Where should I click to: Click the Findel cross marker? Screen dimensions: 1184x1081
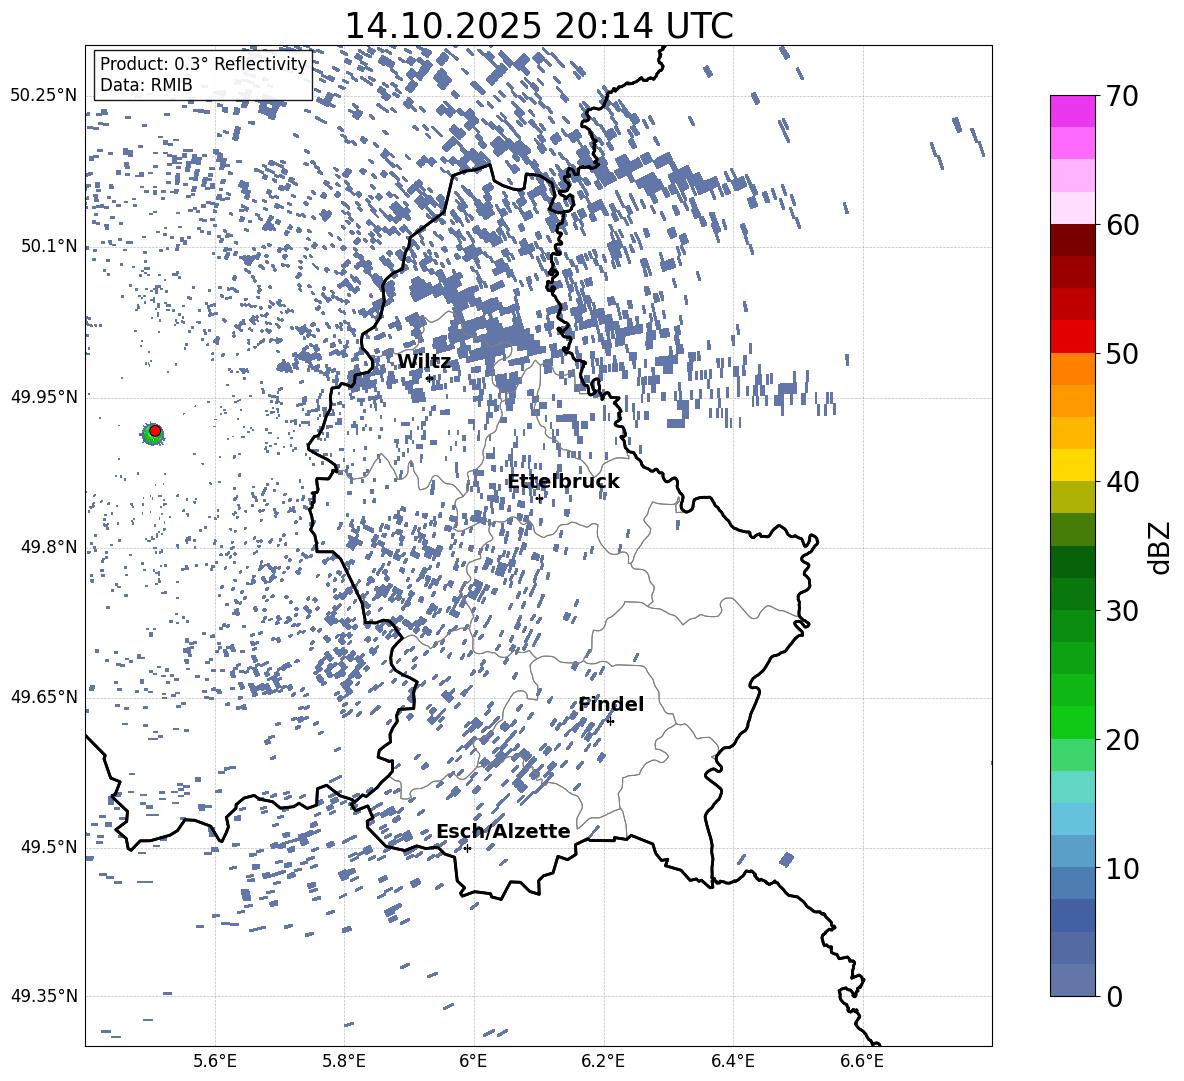tap(610, 721)
